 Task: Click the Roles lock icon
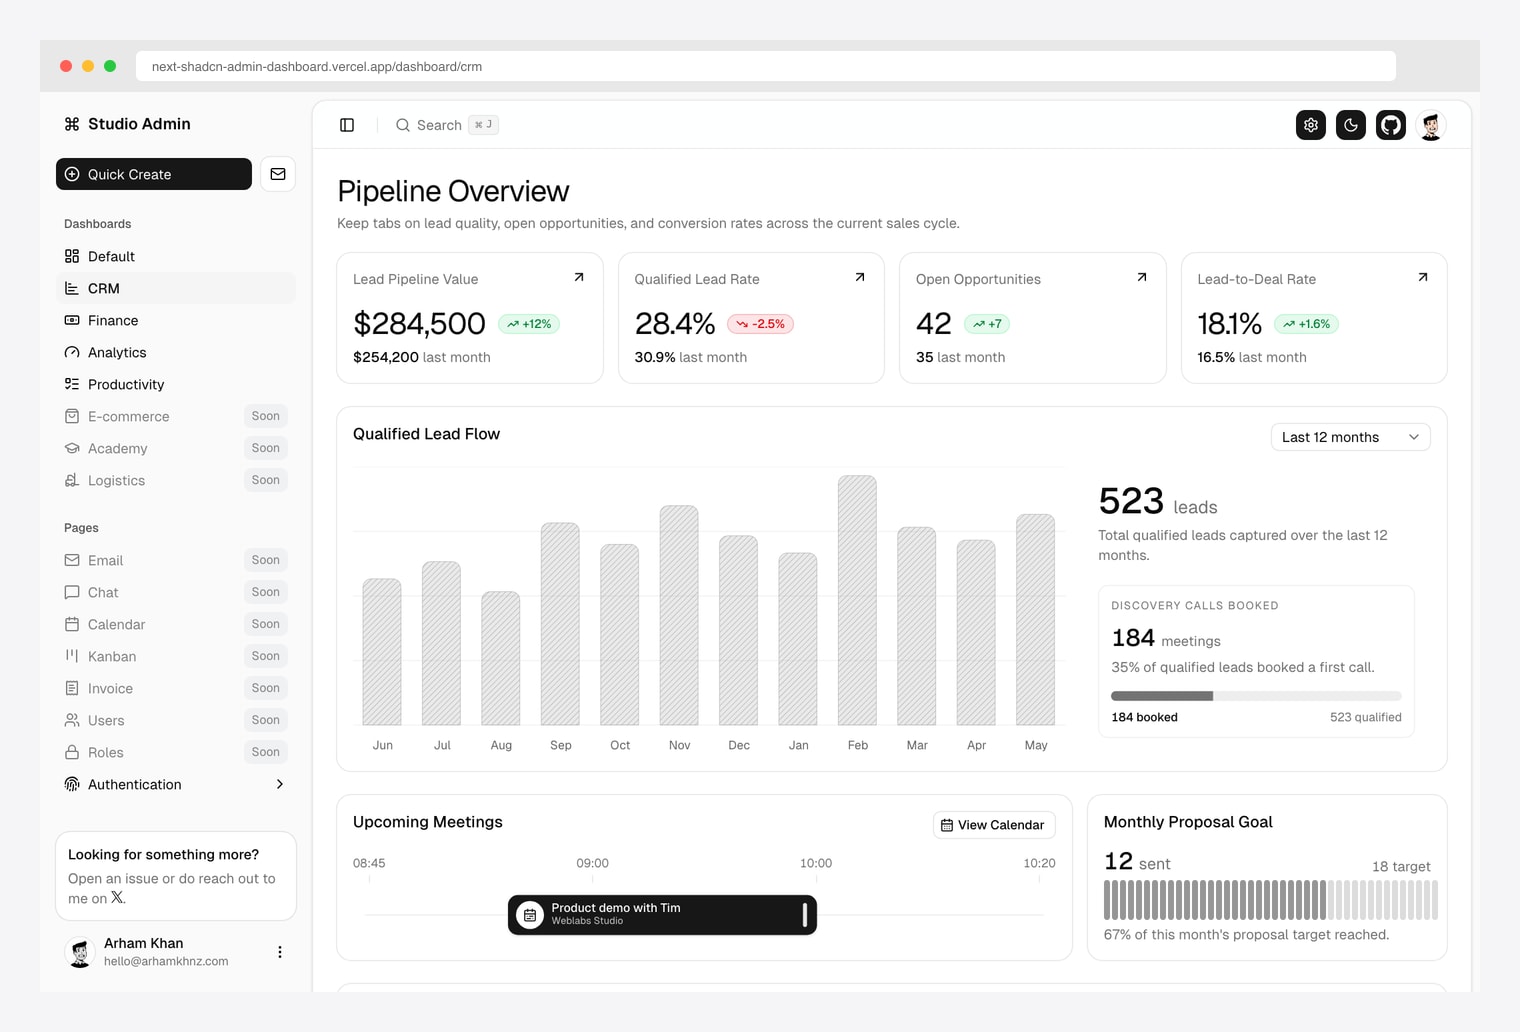click(x=72, y=752)
